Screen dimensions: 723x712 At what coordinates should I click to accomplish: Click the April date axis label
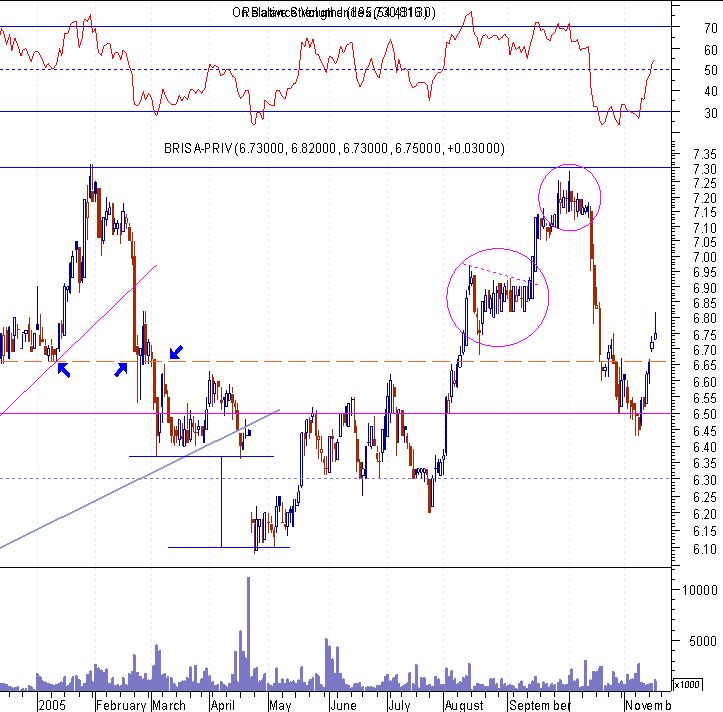coord(223,705)
